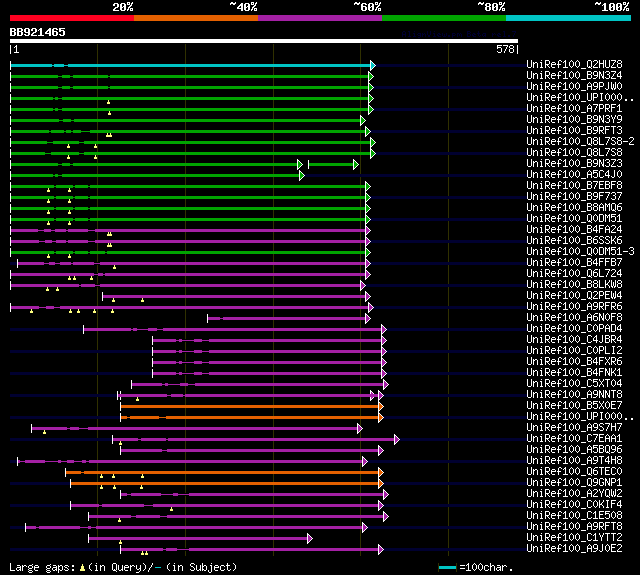Click the green ~80% legend color segment
This screenshot has height=575, width=640.
click(x=444, y=18)
